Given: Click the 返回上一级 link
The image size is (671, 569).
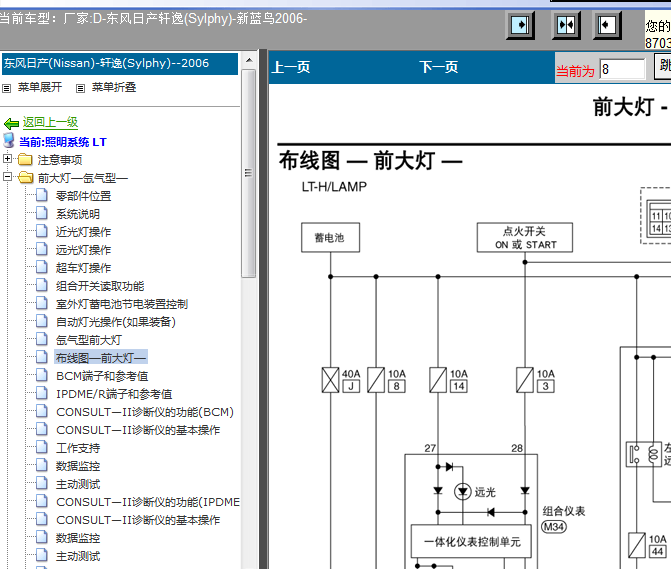Looking at the screenshot, I should [50, 122].
